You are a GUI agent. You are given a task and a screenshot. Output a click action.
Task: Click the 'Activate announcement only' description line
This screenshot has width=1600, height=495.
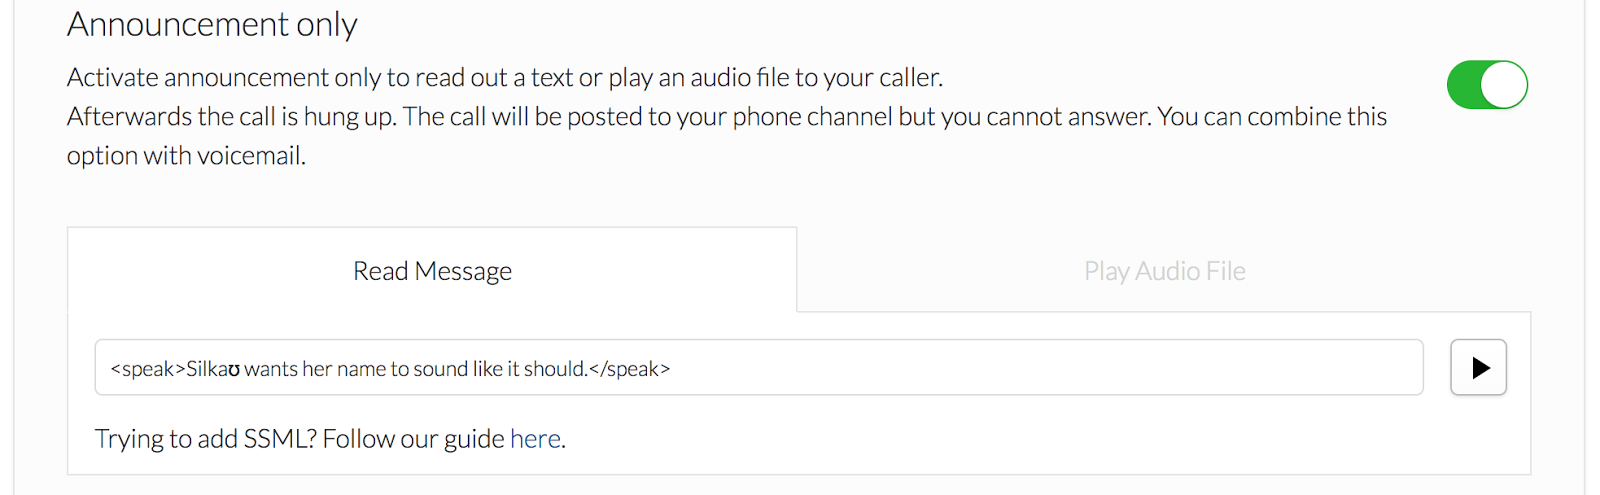point(504,78)
